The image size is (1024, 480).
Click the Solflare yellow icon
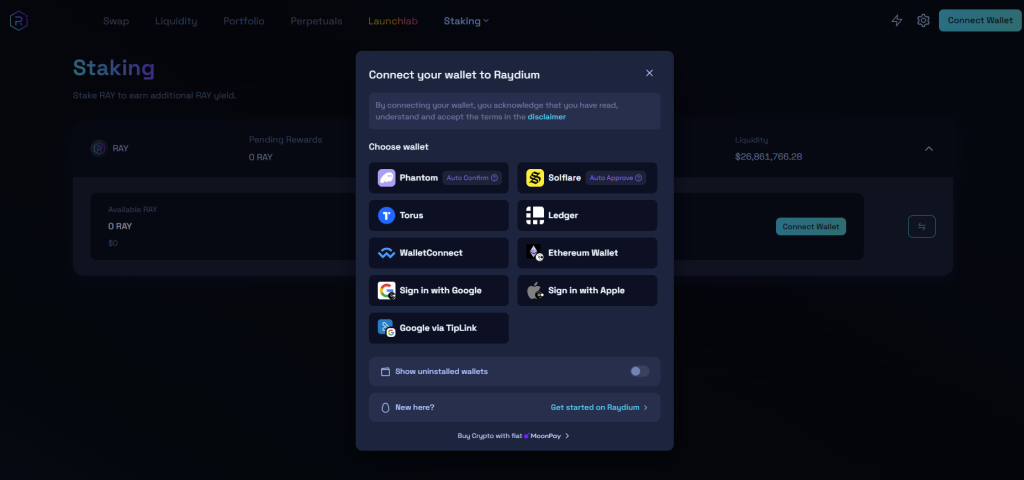(x=535, y=178)
